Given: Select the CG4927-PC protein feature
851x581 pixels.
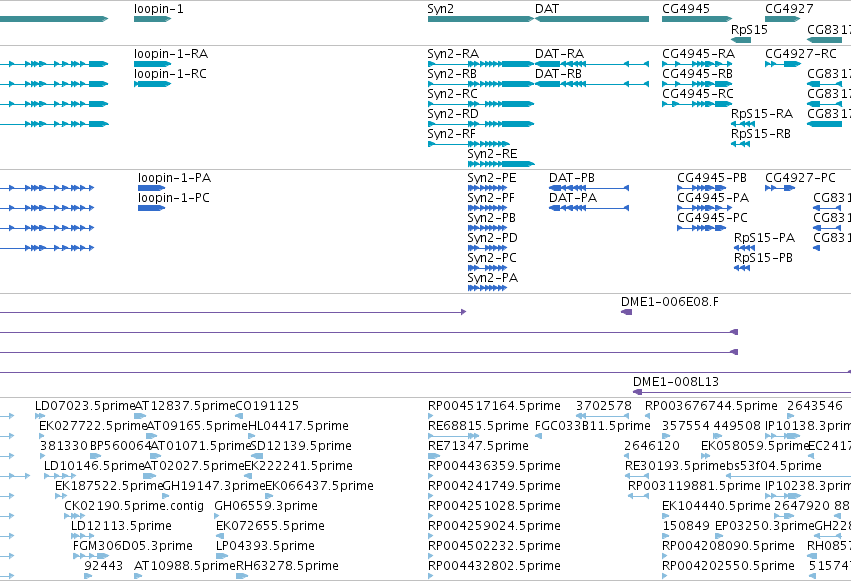Looking at the screenshot, I should [780, 188].
